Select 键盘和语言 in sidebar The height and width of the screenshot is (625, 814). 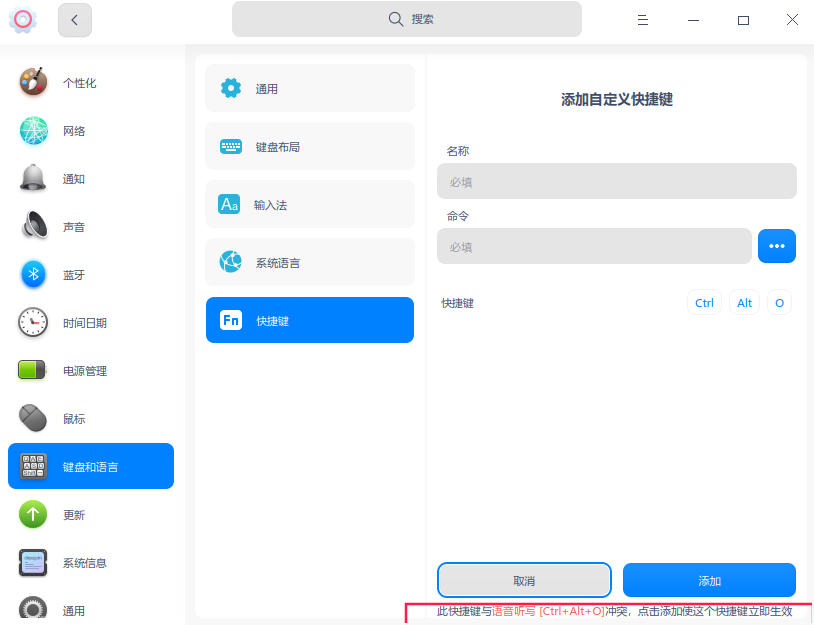coord(91,466)
